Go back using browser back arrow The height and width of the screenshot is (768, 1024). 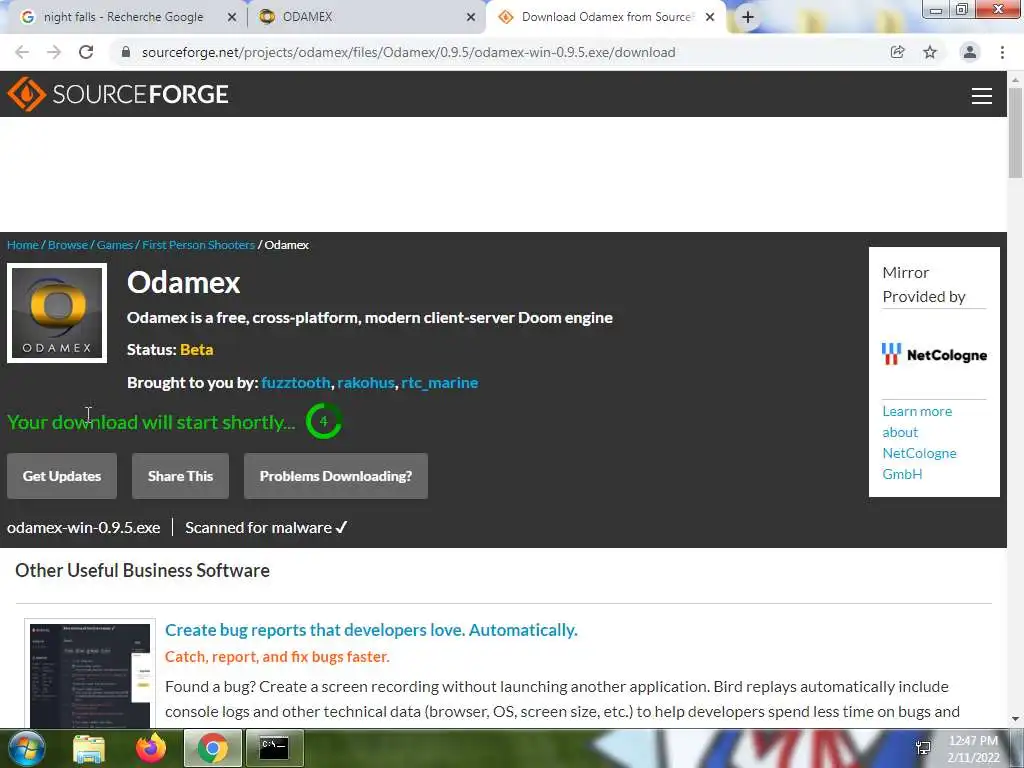pyautogui.click(x=22, y=52)
